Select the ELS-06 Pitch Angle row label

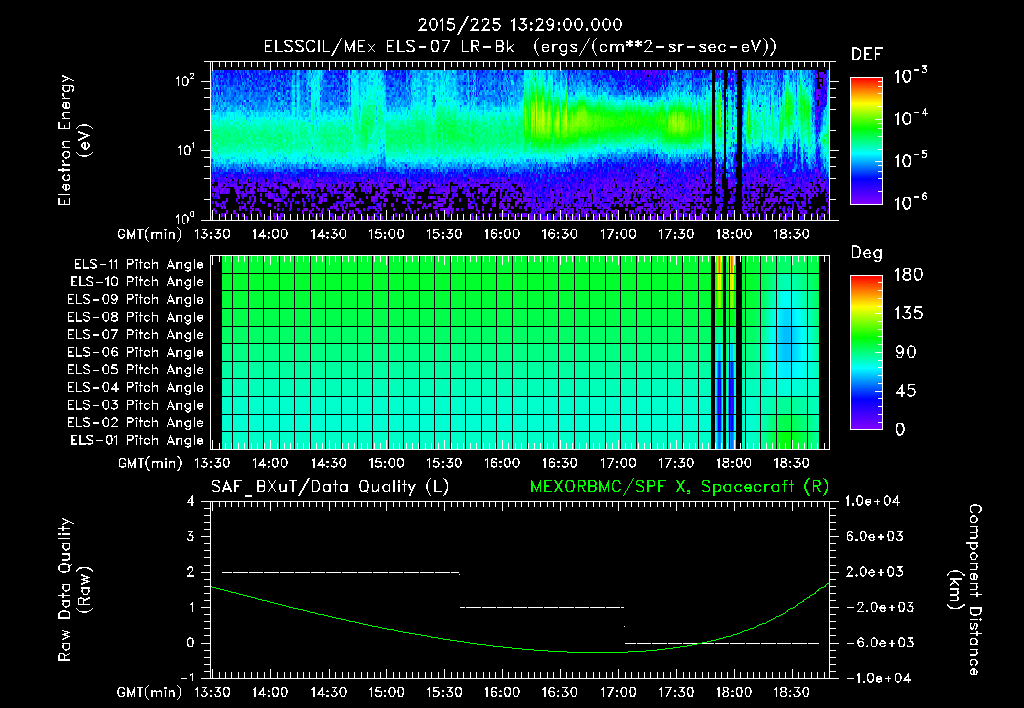[x=136, y=353]
